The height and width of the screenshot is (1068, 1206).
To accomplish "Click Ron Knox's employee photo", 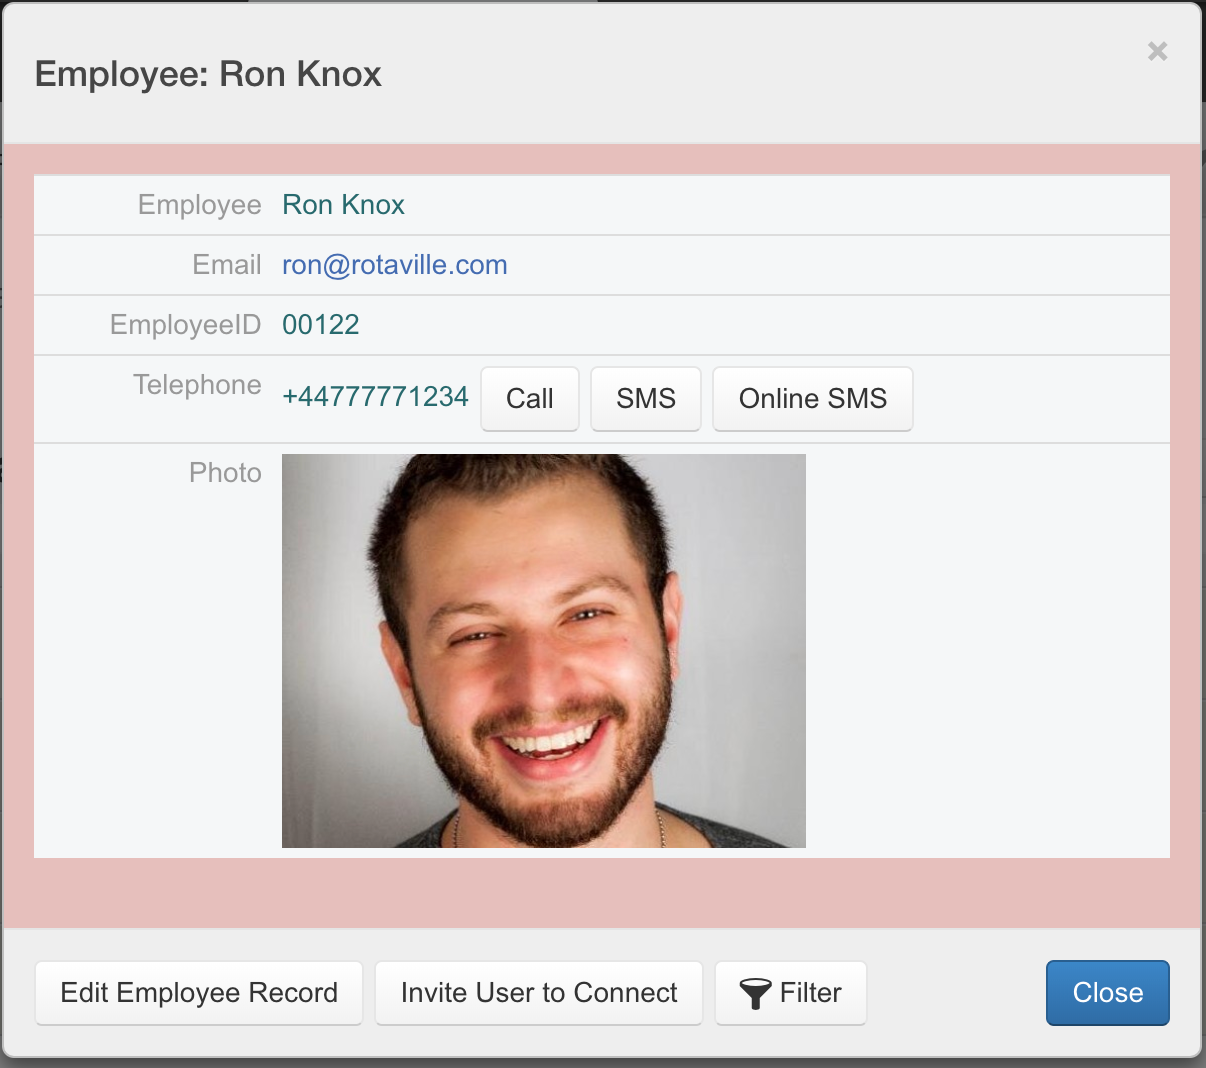I will (543, 651).
